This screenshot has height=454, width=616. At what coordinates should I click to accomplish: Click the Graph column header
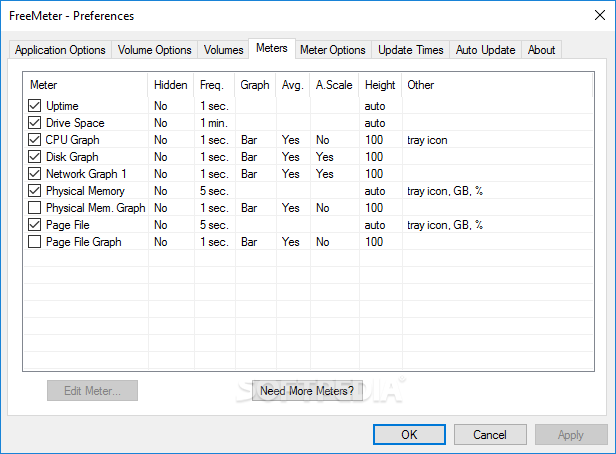click(255, 85)
